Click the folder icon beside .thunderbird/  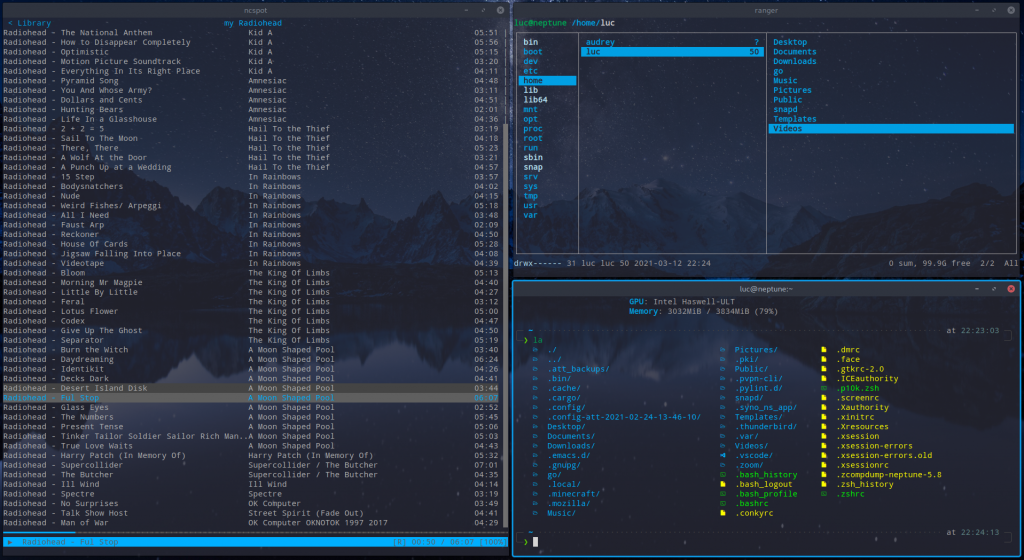[723, 427]
